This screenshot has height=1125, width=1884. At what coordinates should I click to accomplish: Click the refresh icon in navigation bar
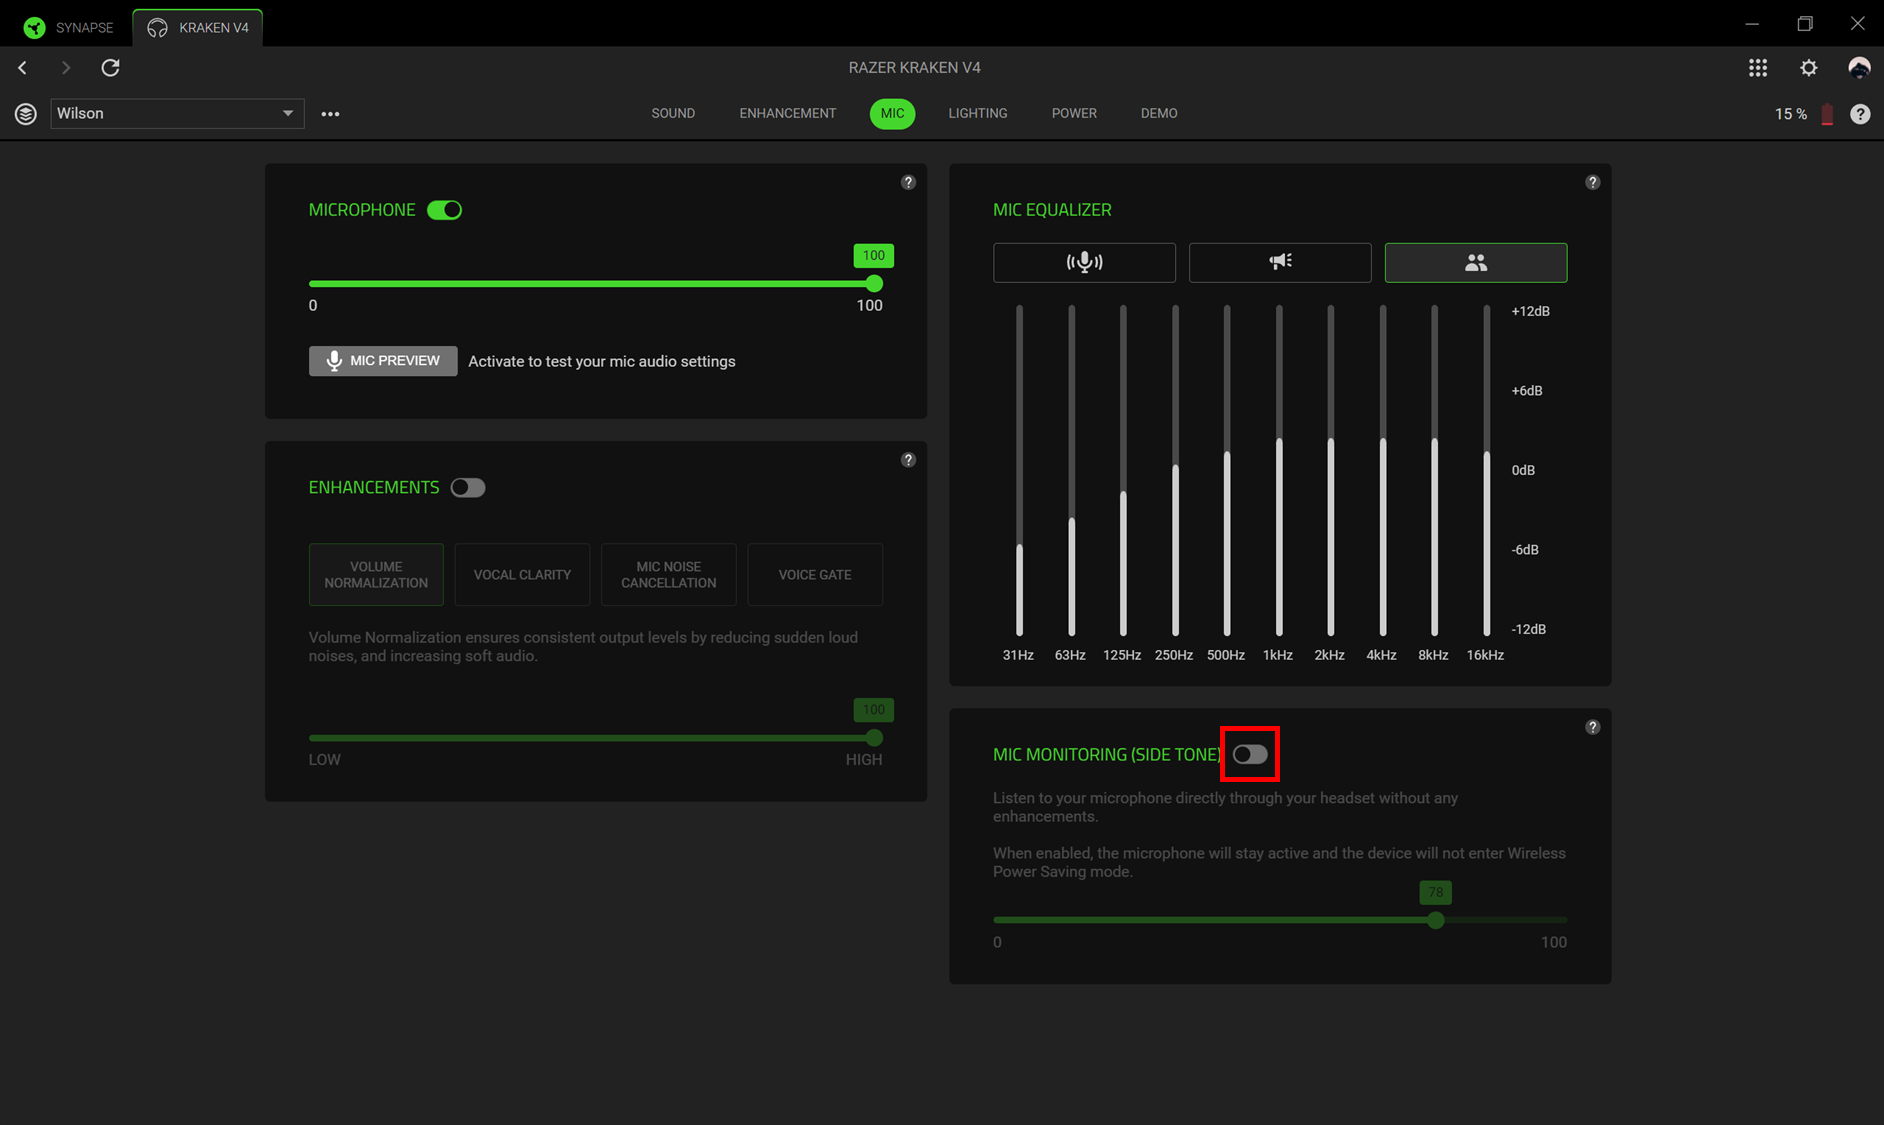click(x=110, y=67)
